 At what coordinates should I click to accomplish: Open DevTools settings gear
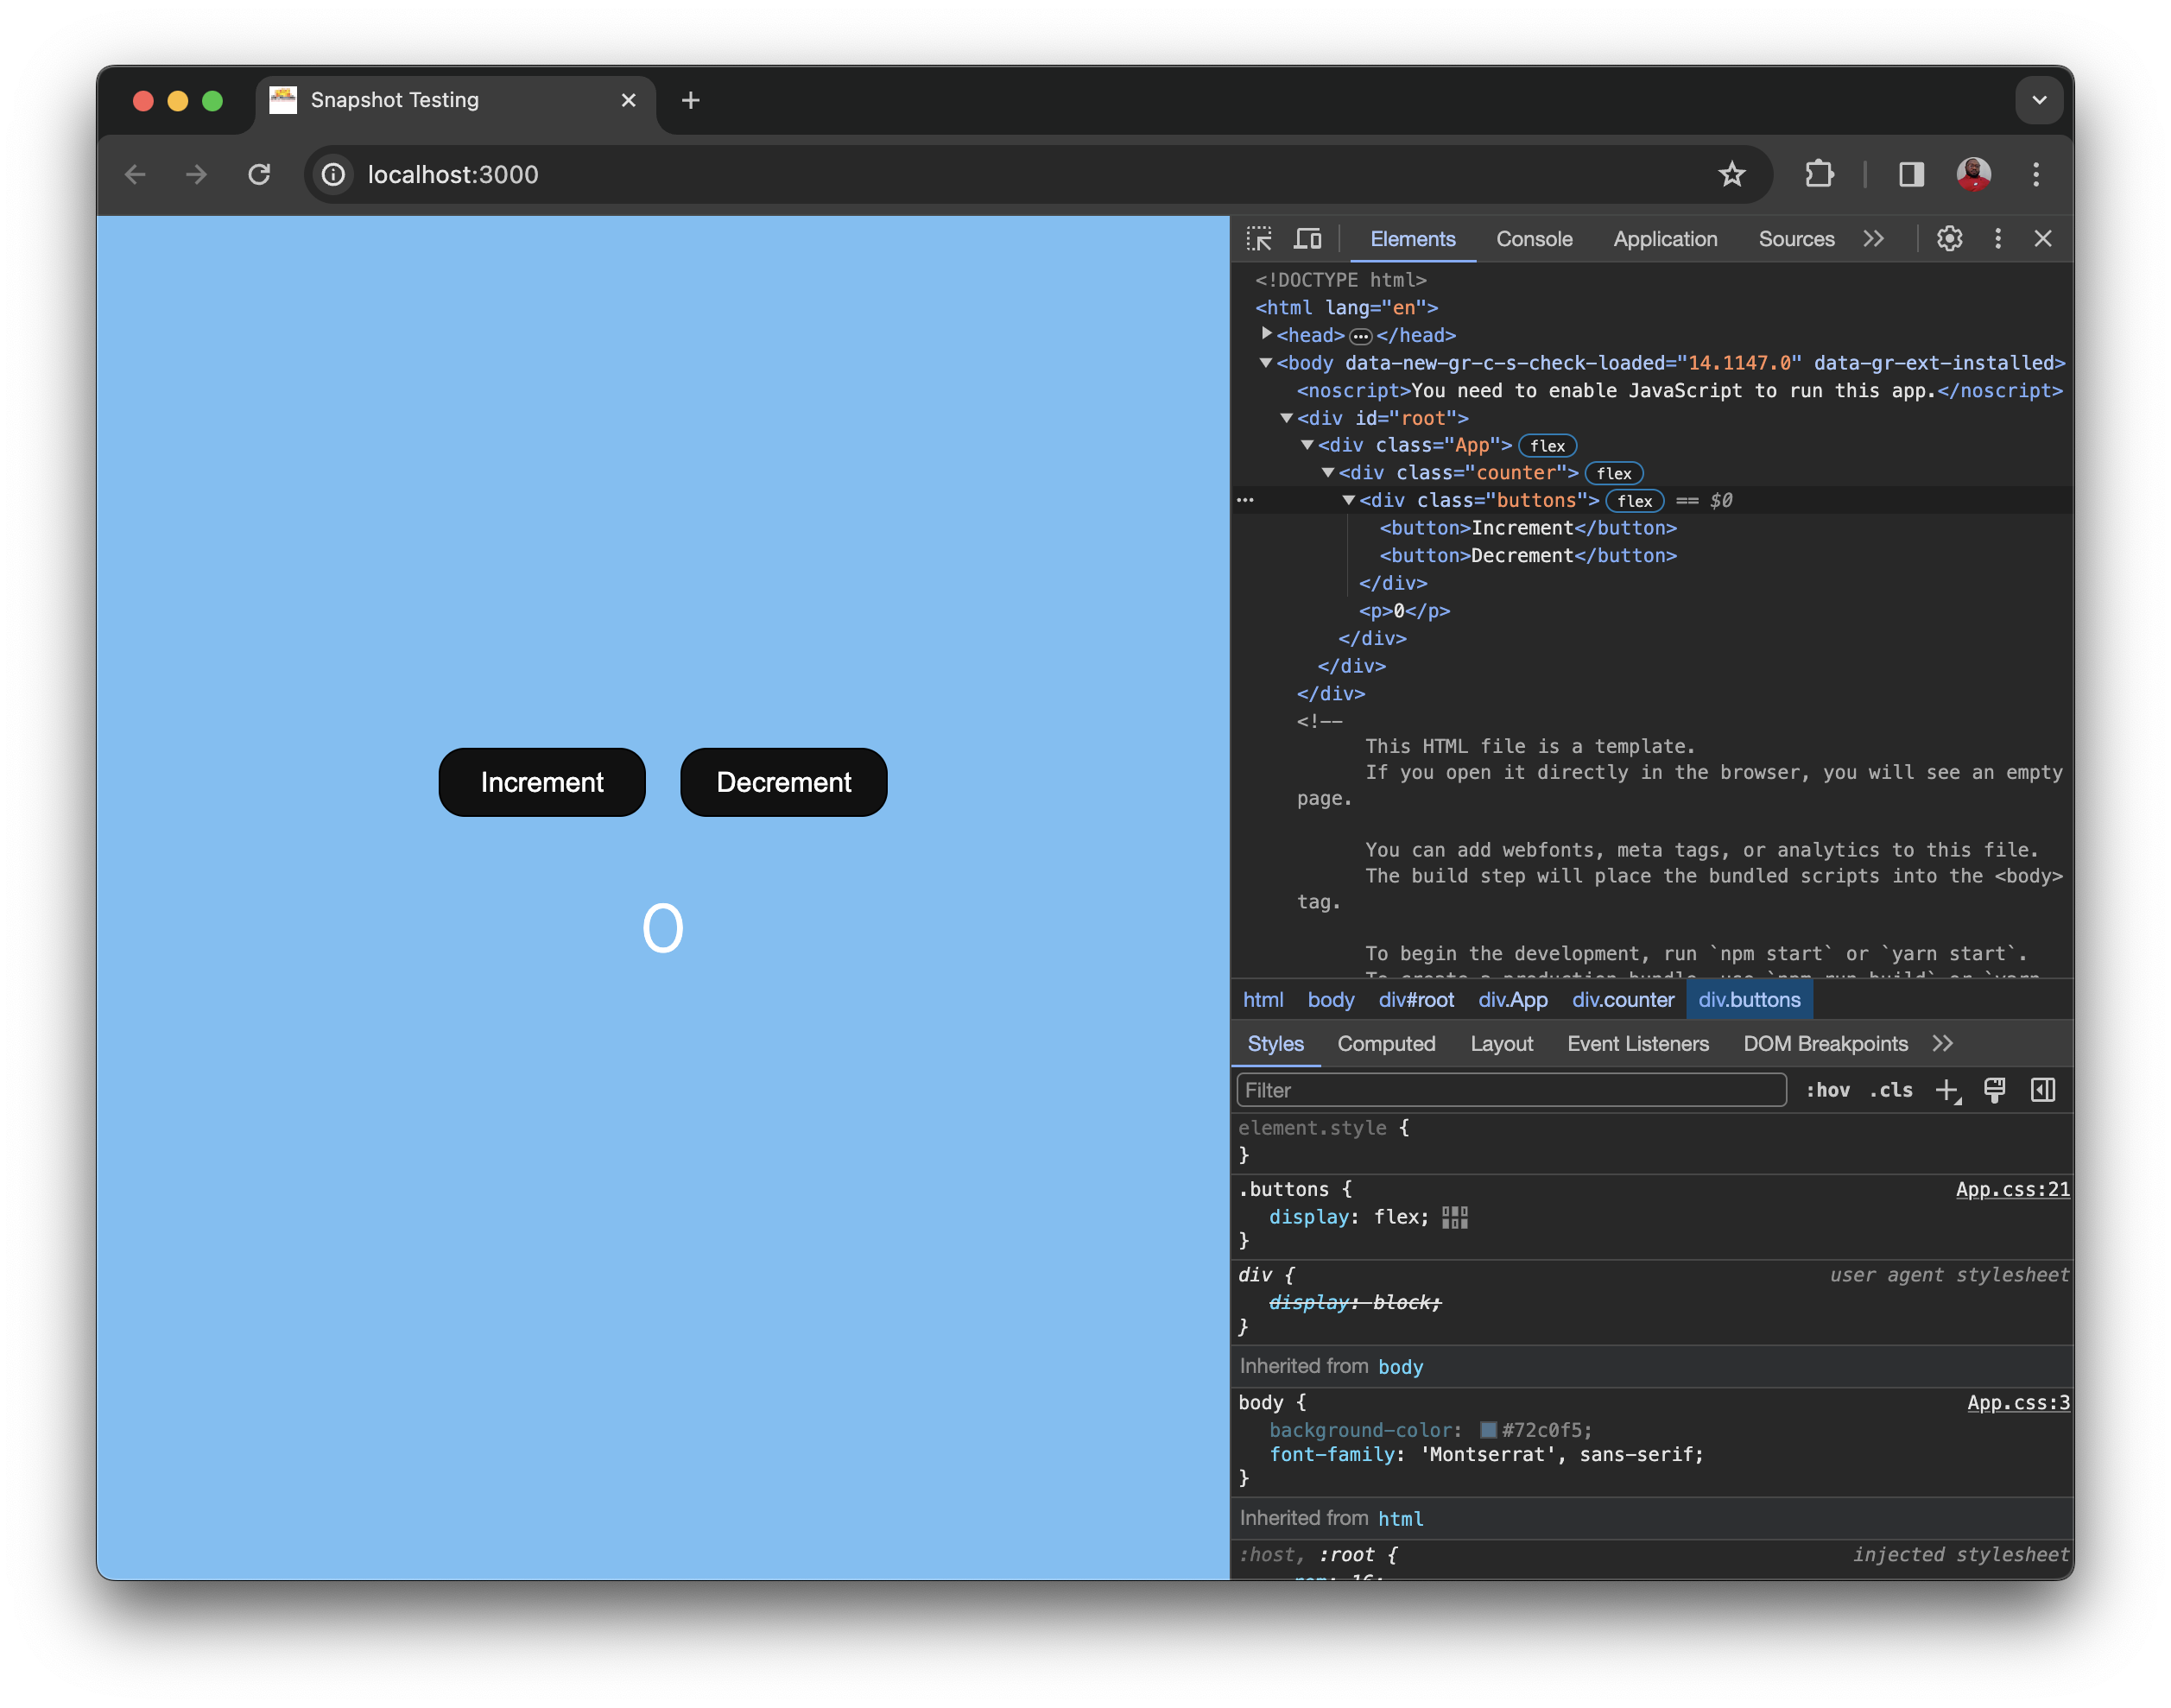(x=1948, y=238)
